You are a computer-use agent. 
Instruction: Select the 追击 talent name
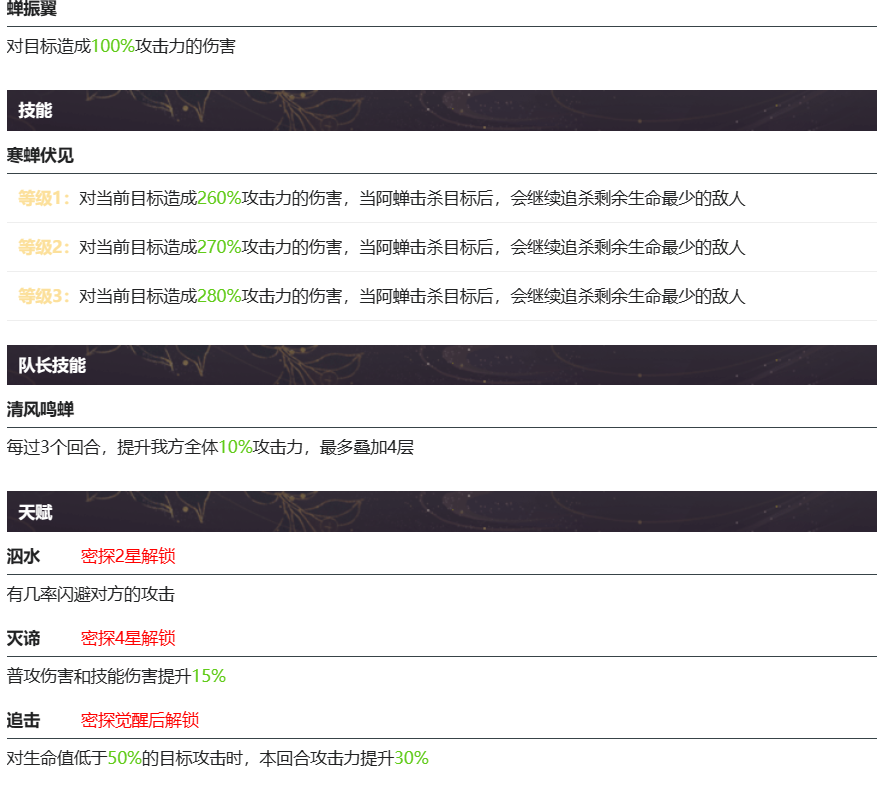pos(24,720)
